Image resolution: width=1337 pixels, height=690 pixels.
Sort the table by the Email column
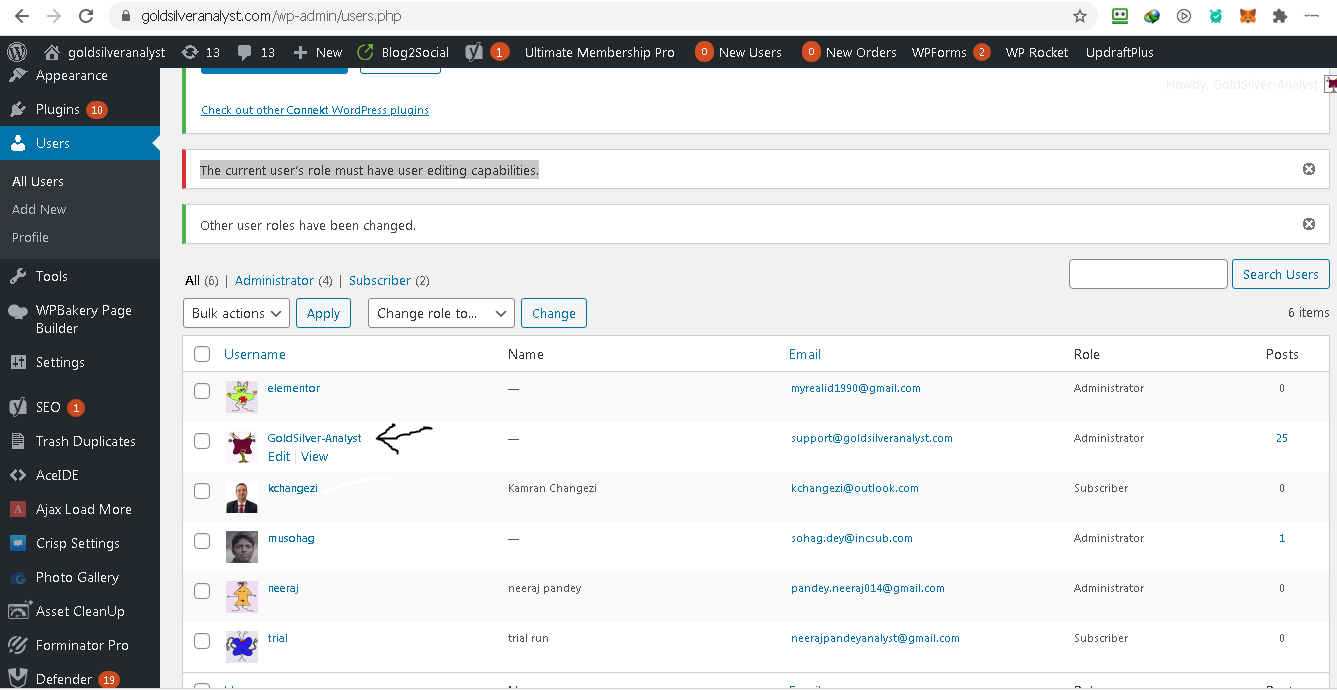tap(805, 354)
